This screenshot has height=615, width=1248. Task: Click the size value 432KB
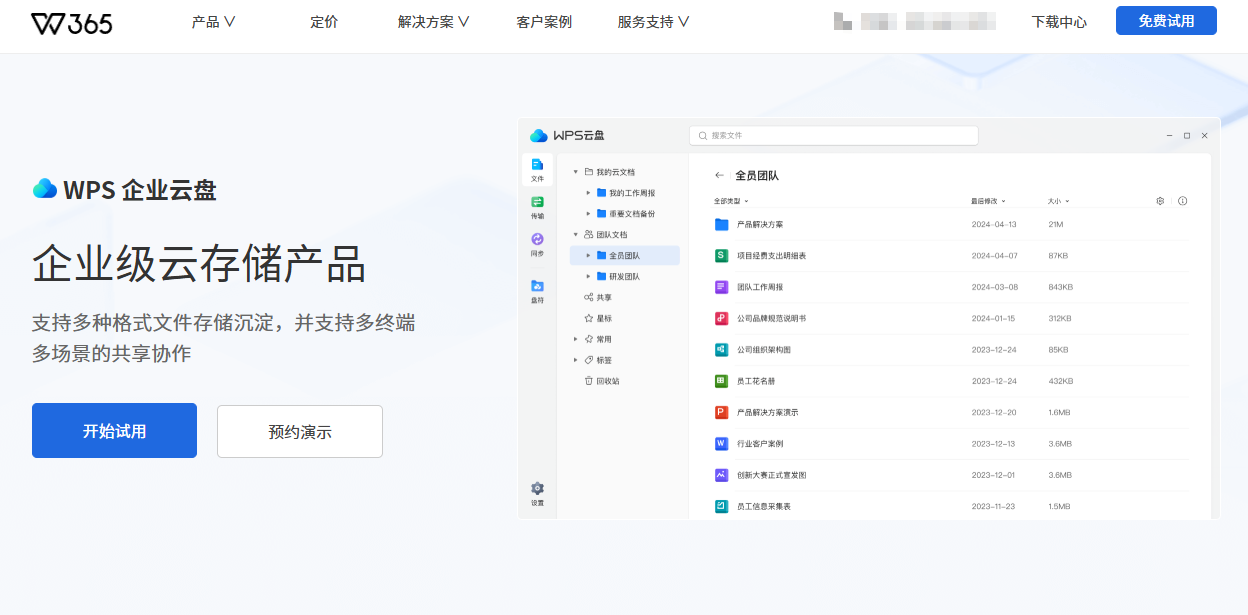pyautogui.click(x=1061, y=381)
